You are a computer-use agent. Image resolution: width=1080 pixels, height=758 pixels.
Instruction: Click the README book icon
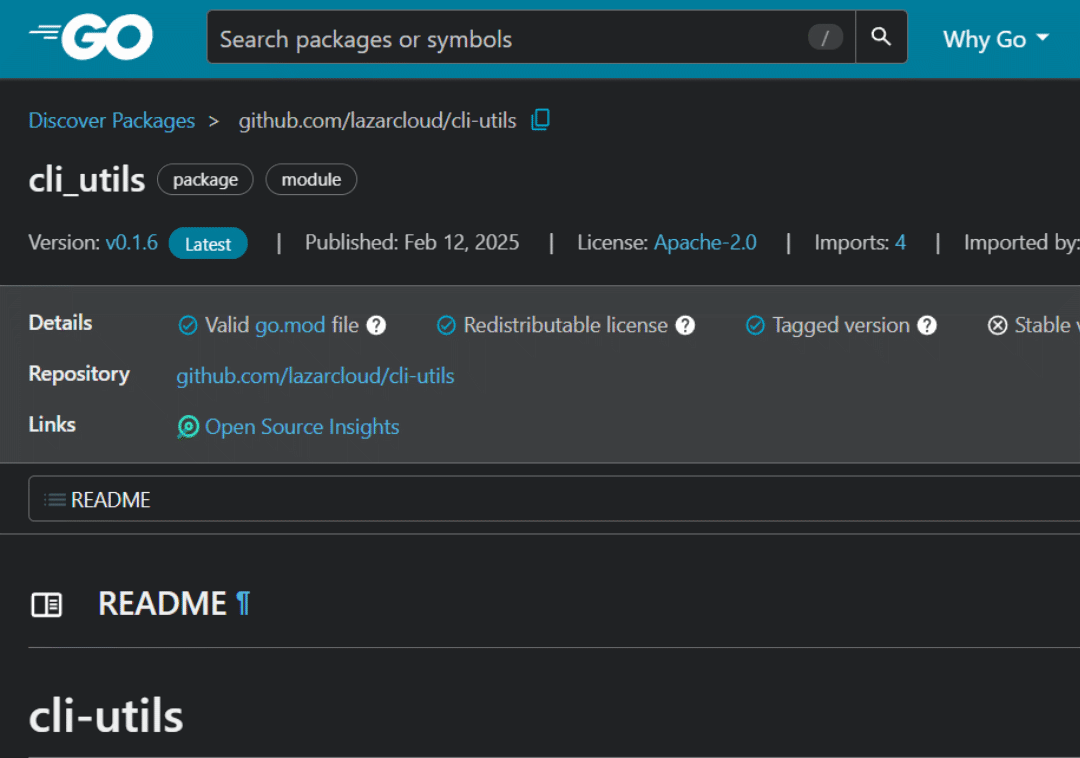tap(46, 604)
